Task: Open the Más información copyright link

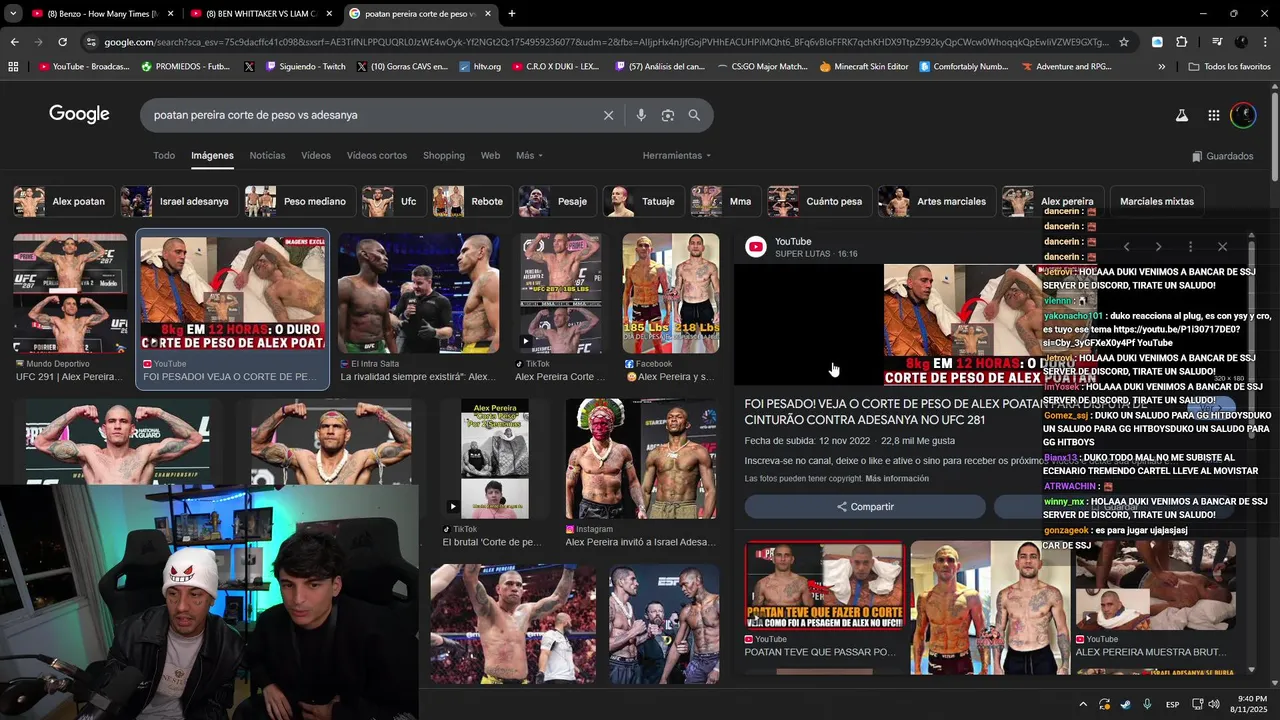Action: (897, 479)
